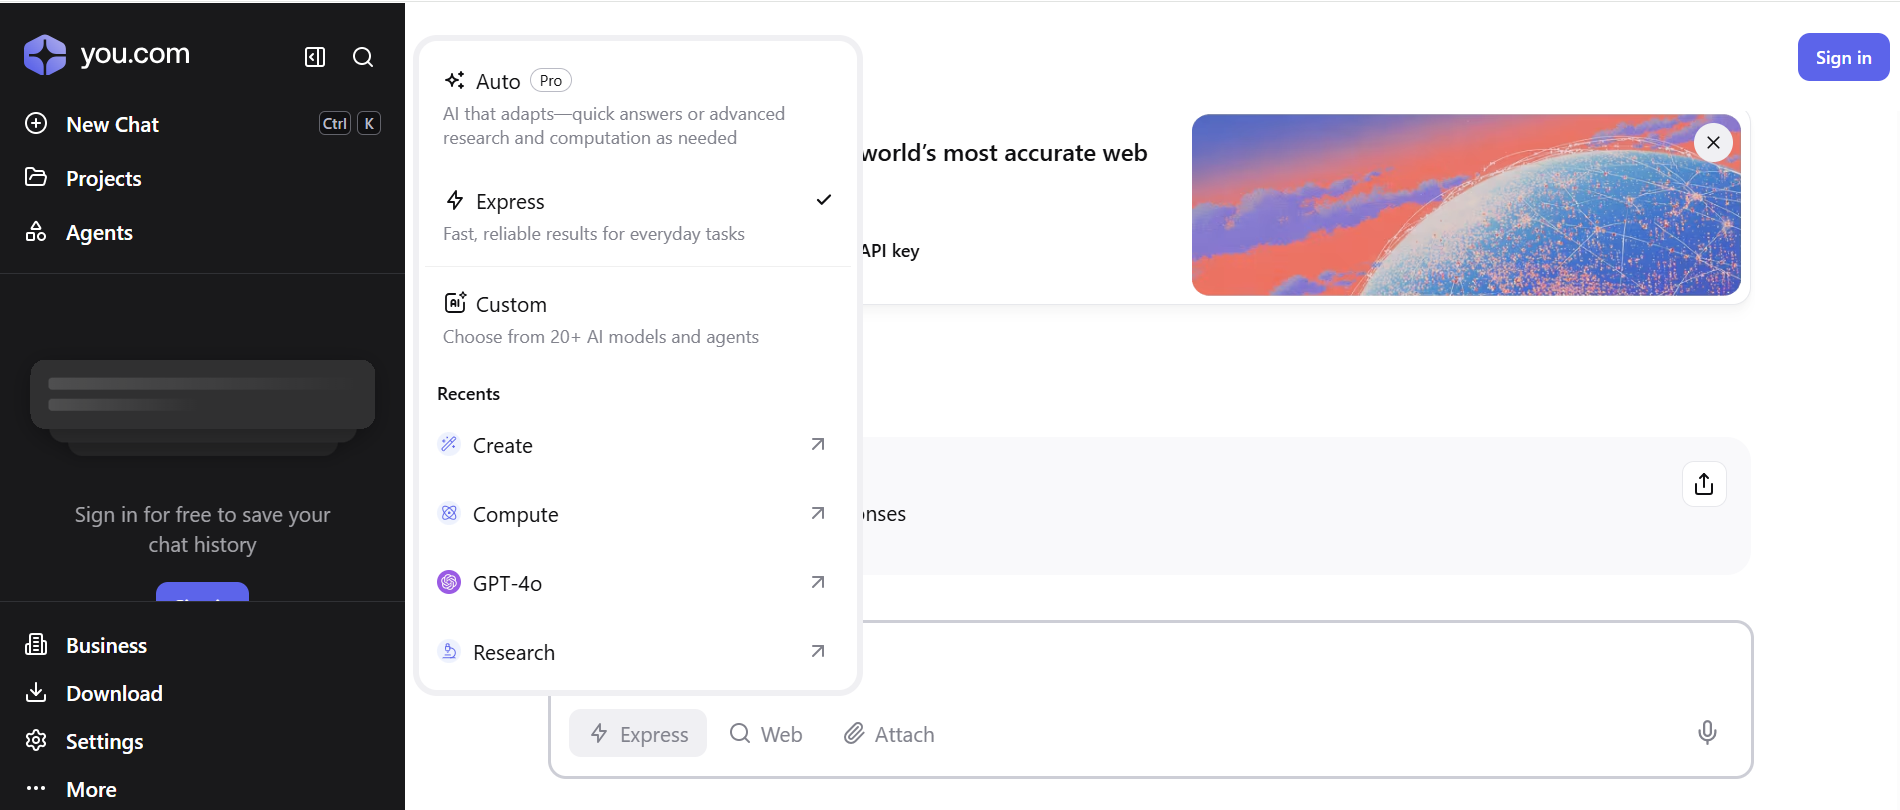The width and height of the screenshot is (1900, 810).
Task: Open the Express mode dropdown
Action: [x=637, y=733]
